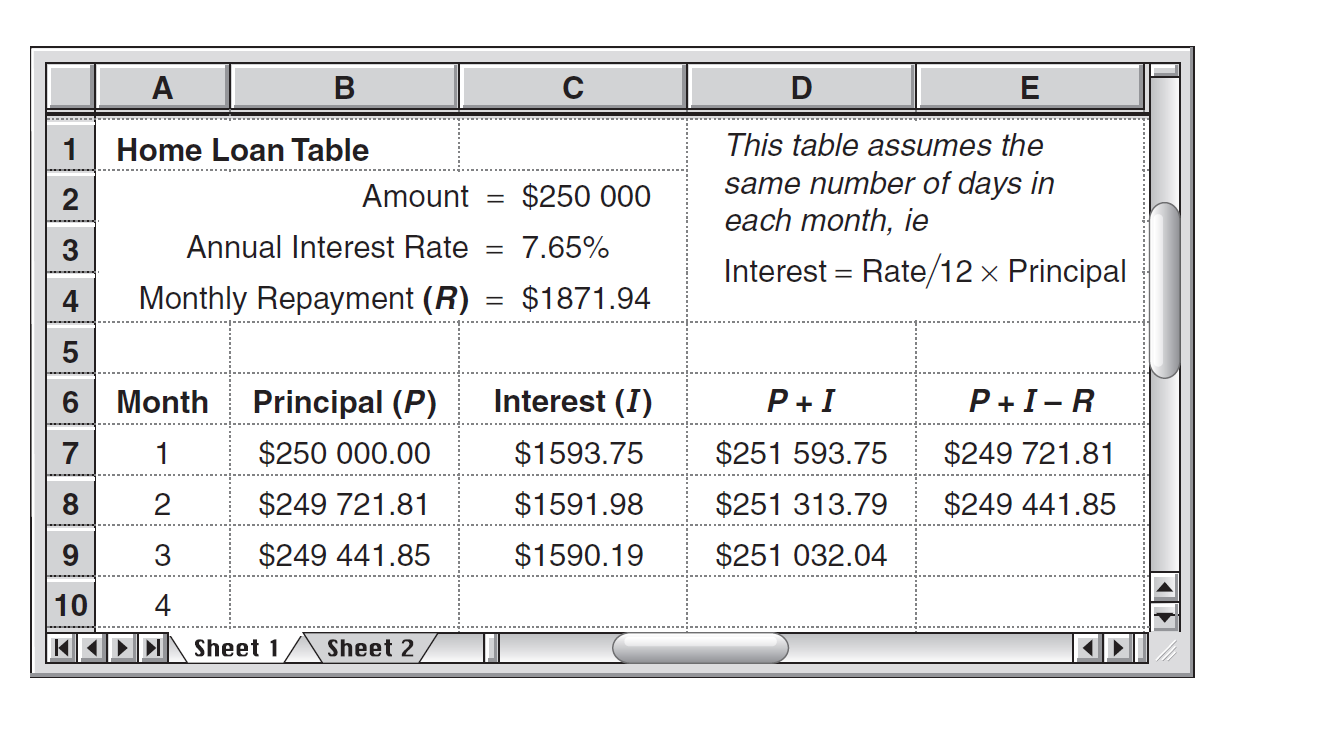This screenshot has height=733, width=1327.
Task: Click vertical scrollbar down arrow
Action: coord(1166,616)
